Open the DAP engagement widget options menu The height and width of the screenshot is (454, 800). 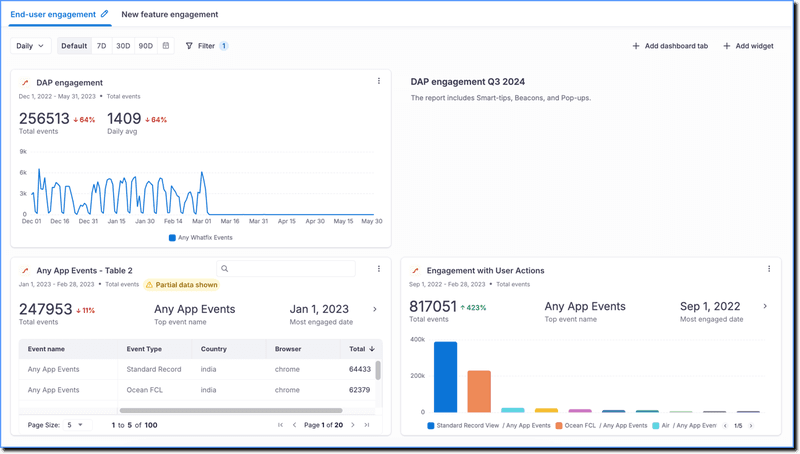click(x=378, y=82)
